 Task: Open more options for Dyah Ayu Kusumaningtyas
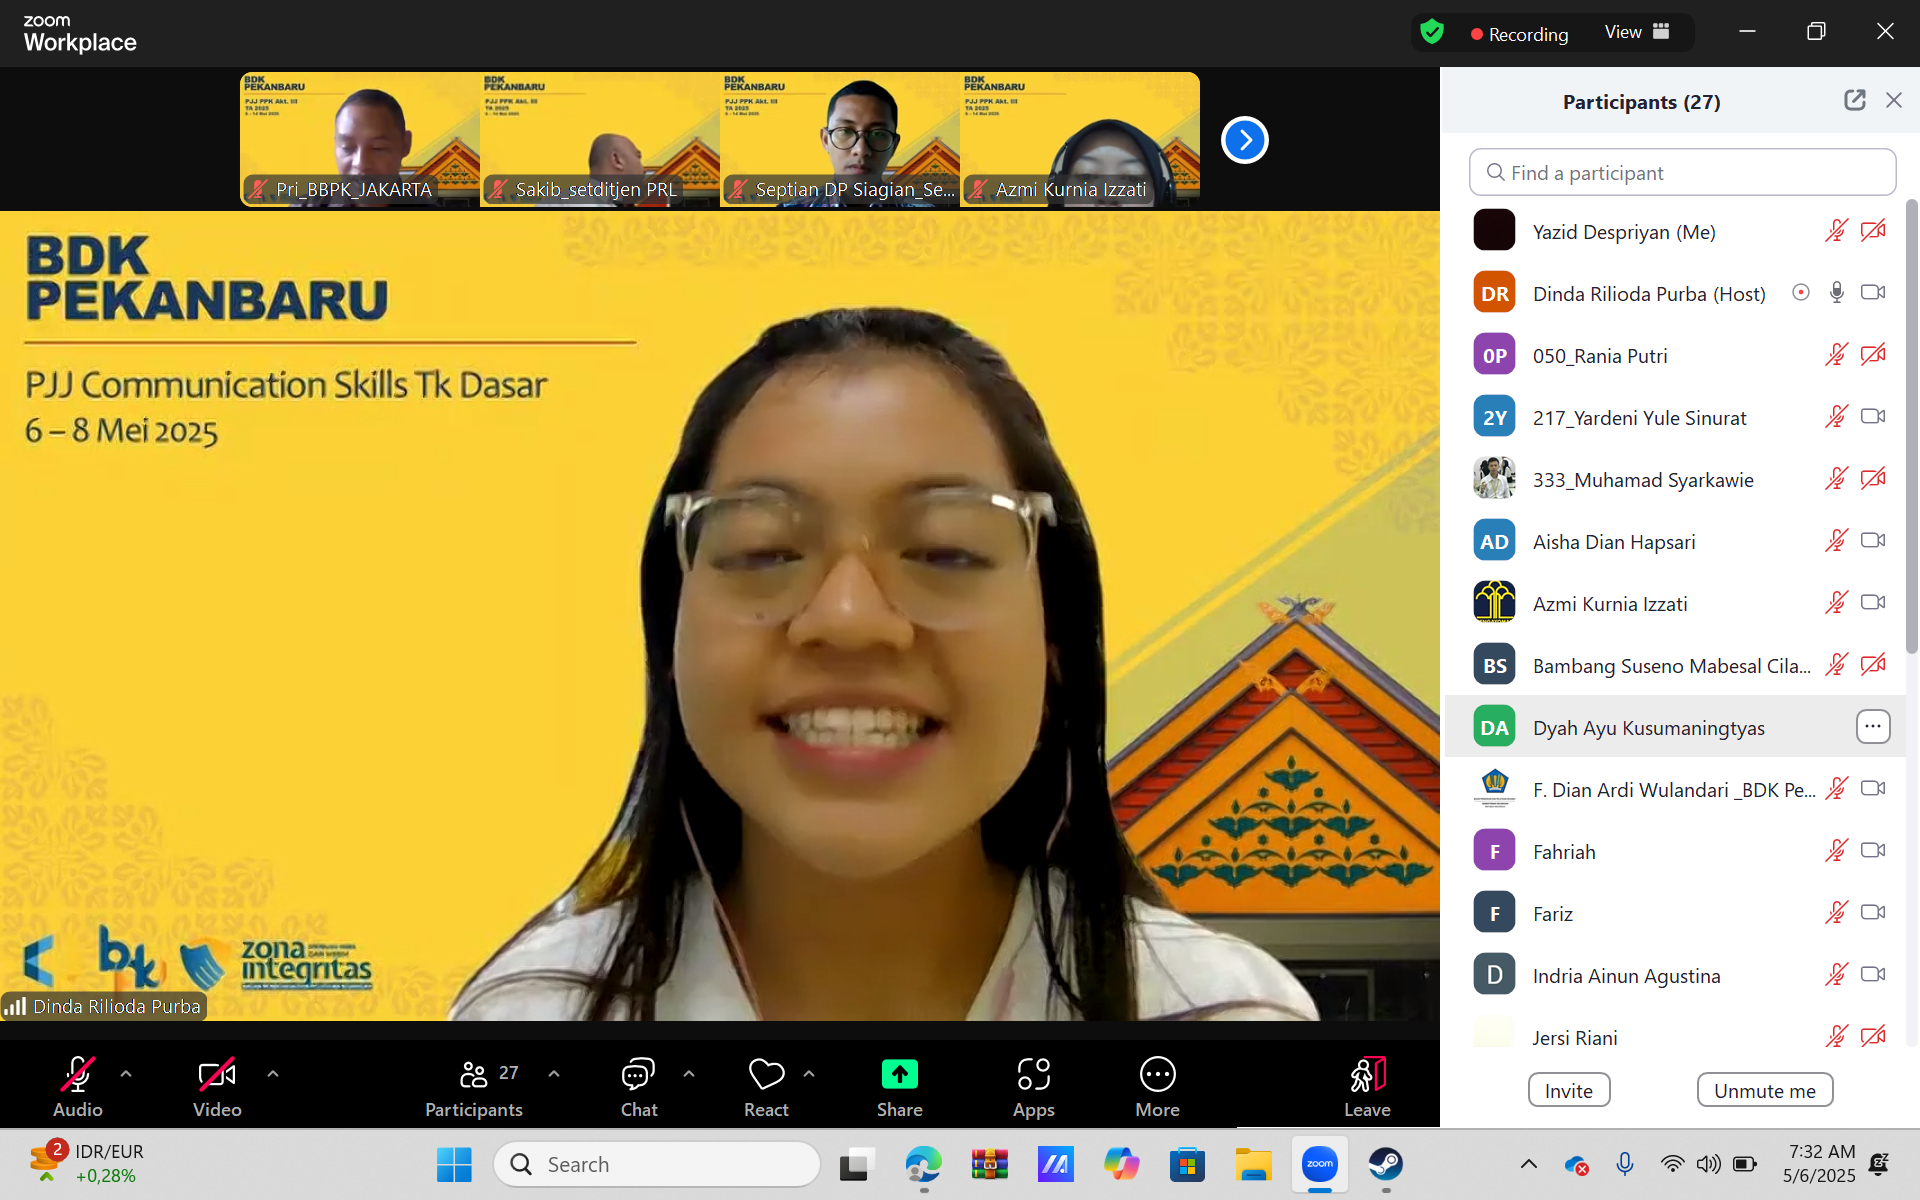pos(1873,727)
